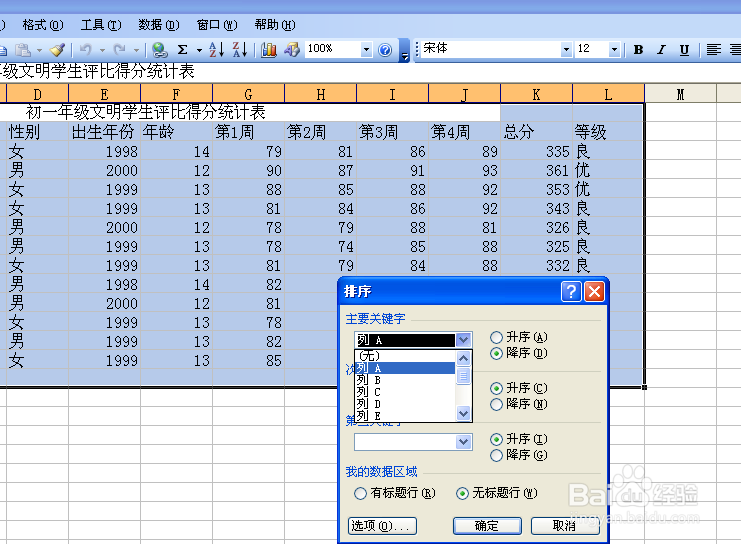
Task: Open the 窗口 (W) menu
Action: point(217,25)
